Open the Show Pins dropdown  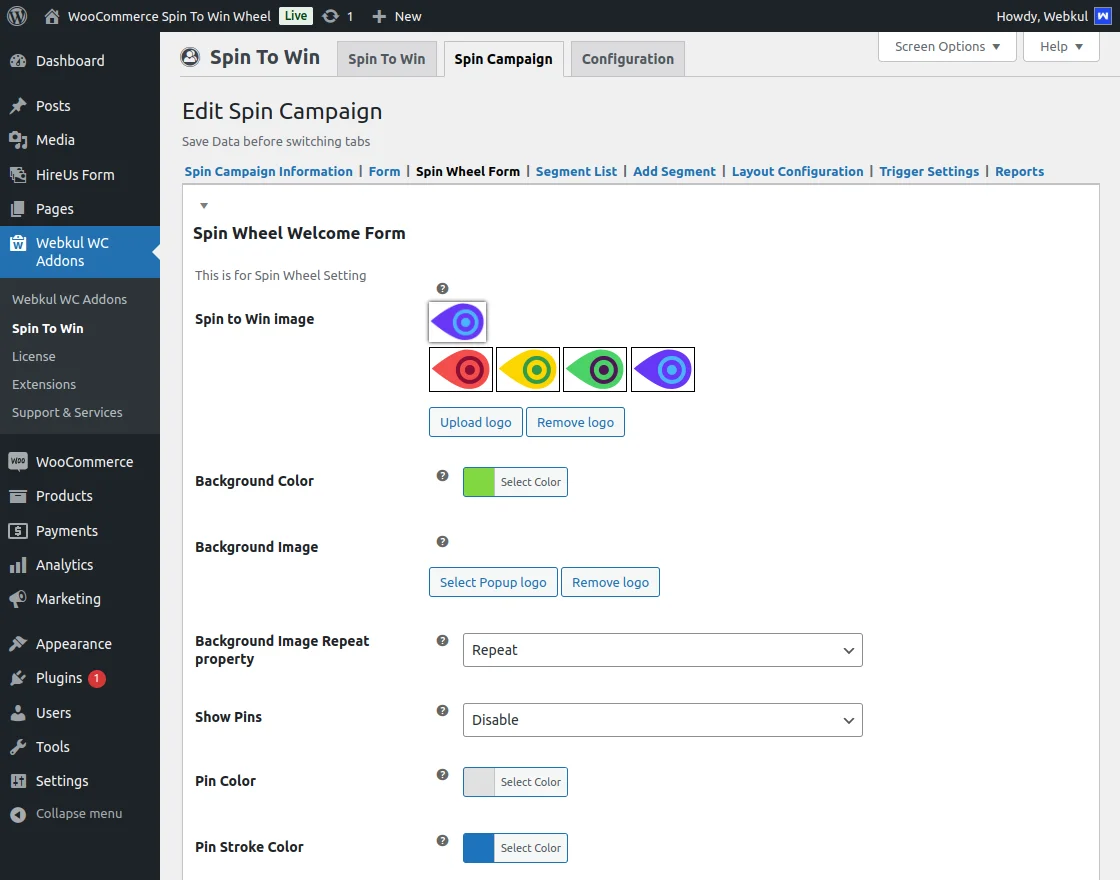[x=662, y=720]
